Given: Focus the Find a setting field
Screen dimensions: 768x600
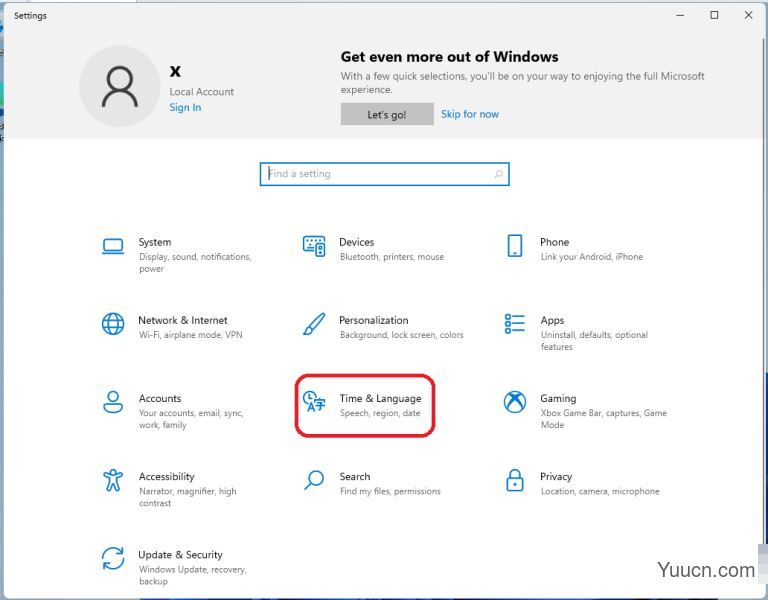Looking at the screenshot, I should tap(384, 174).
